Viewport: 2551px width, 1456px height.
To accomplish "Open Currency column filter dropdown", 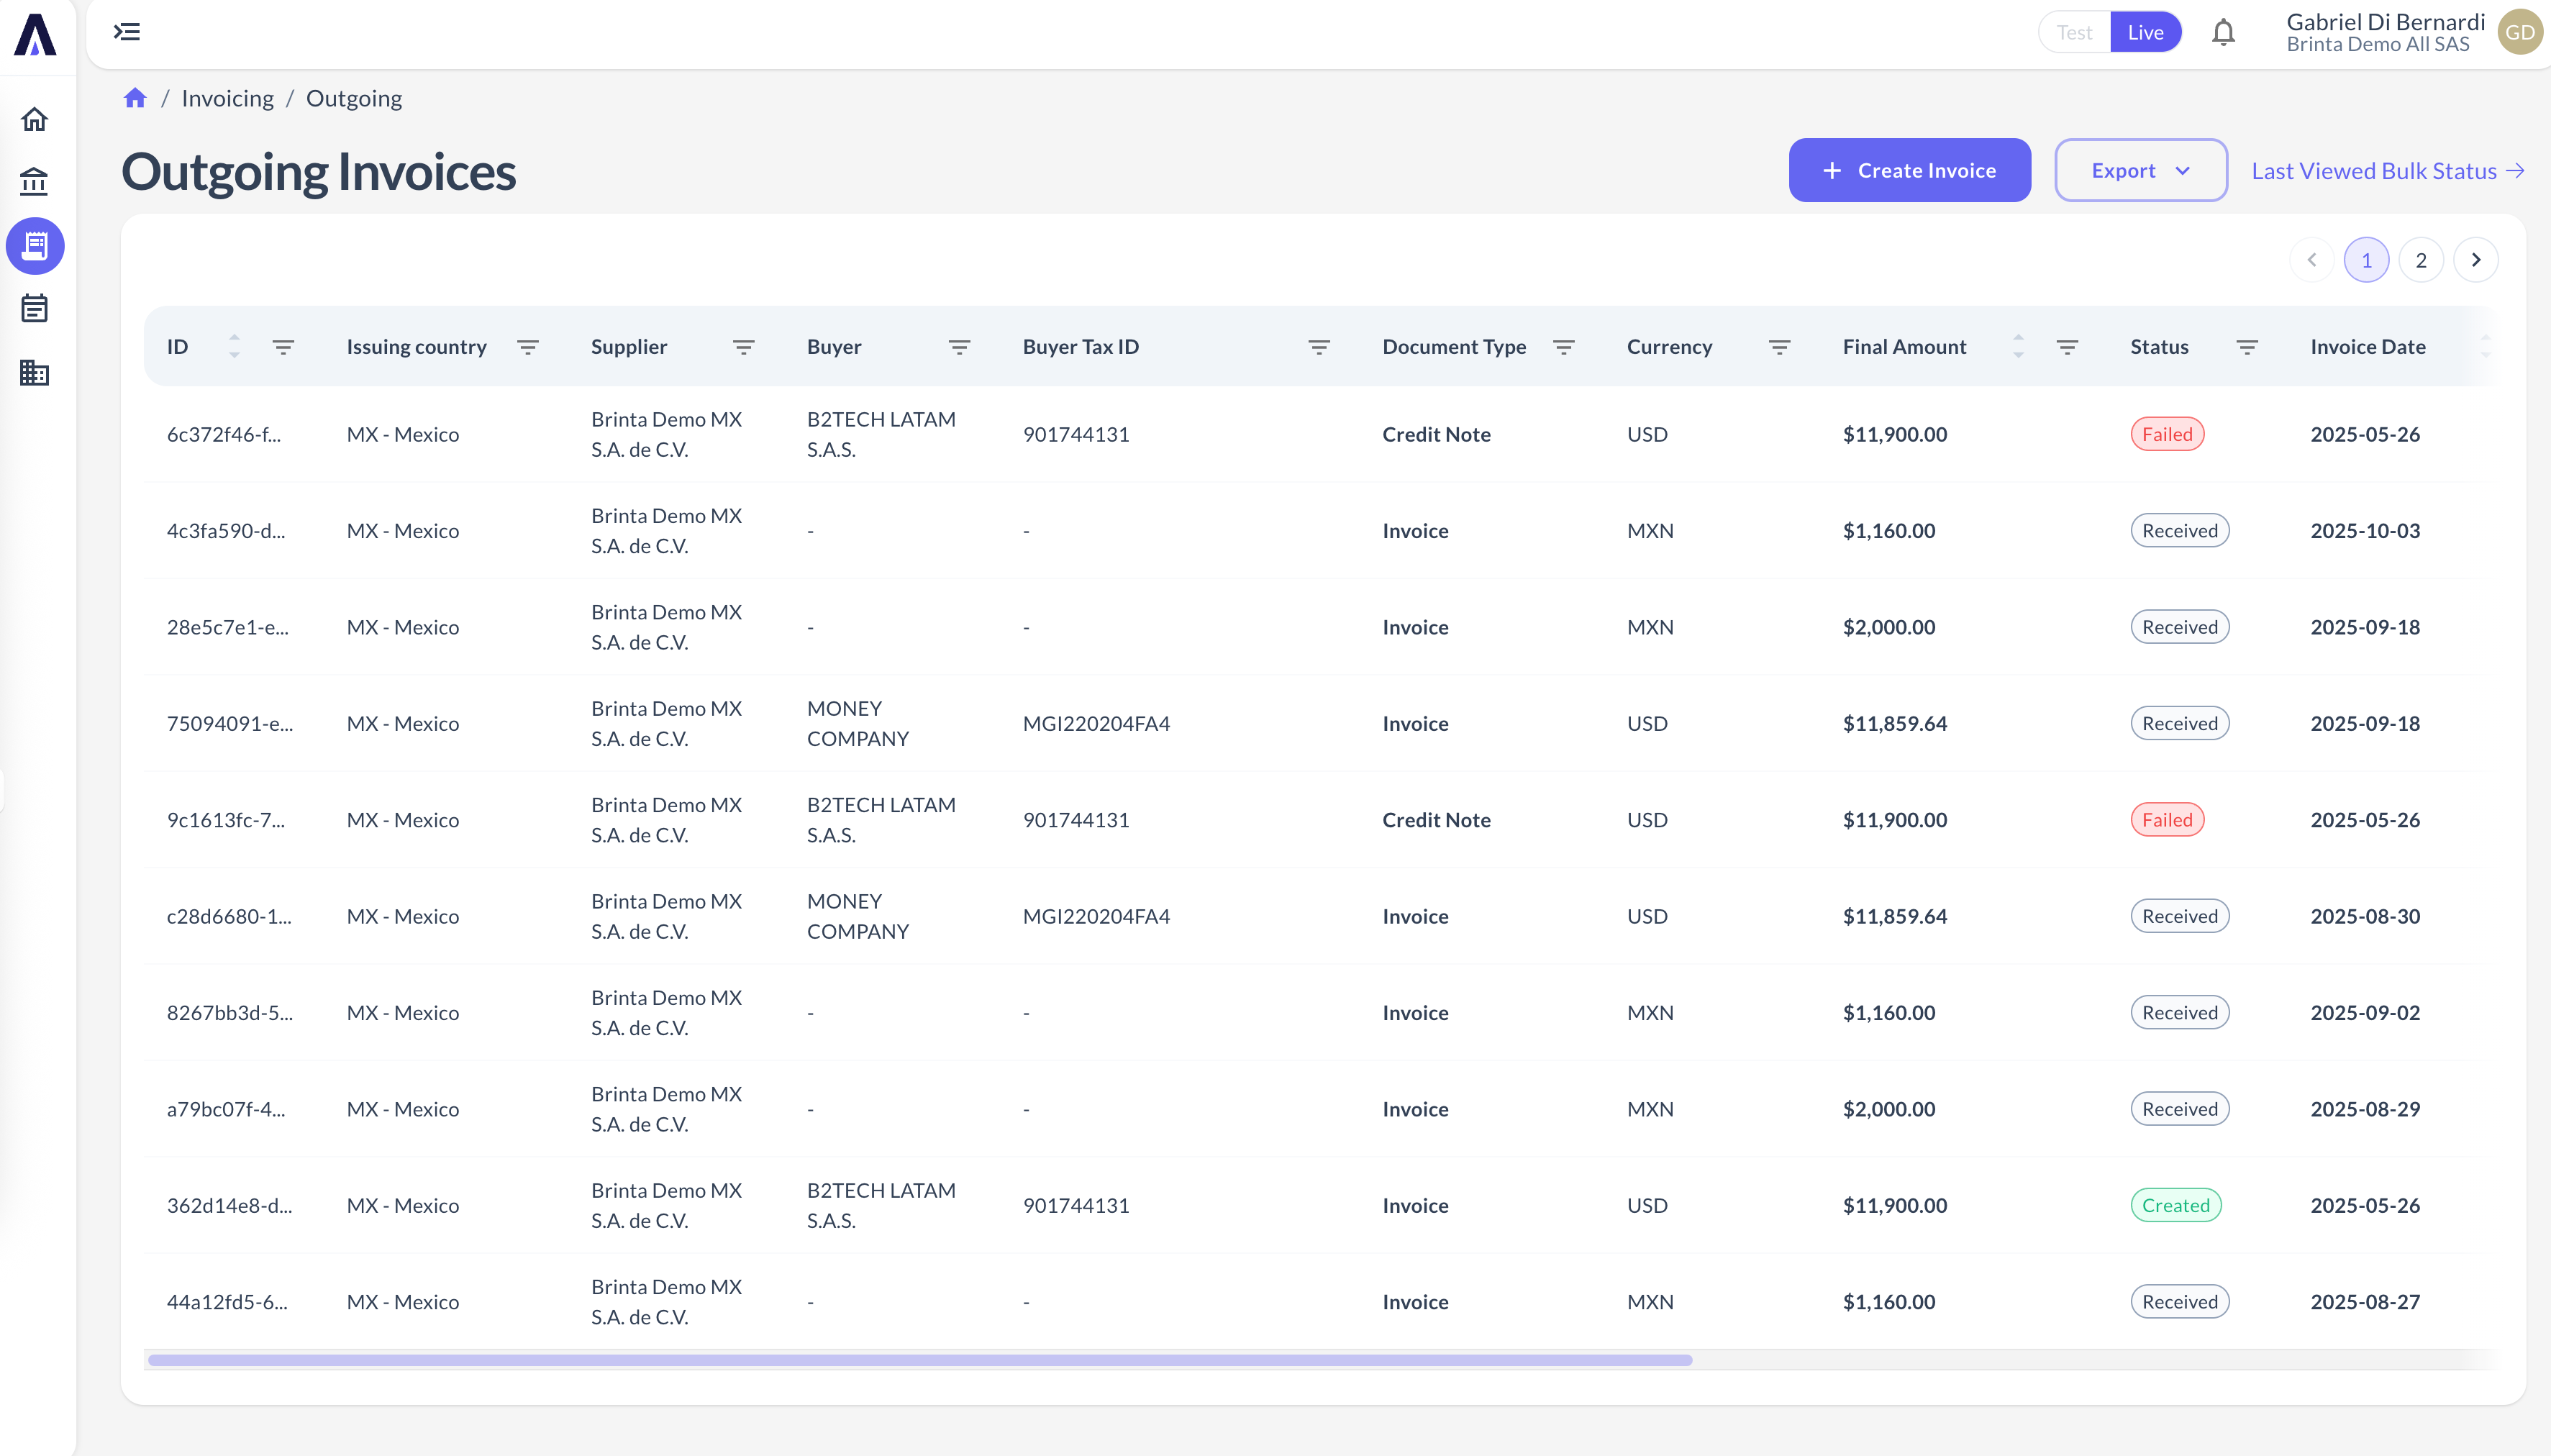I will click(x=1779, y=347).
